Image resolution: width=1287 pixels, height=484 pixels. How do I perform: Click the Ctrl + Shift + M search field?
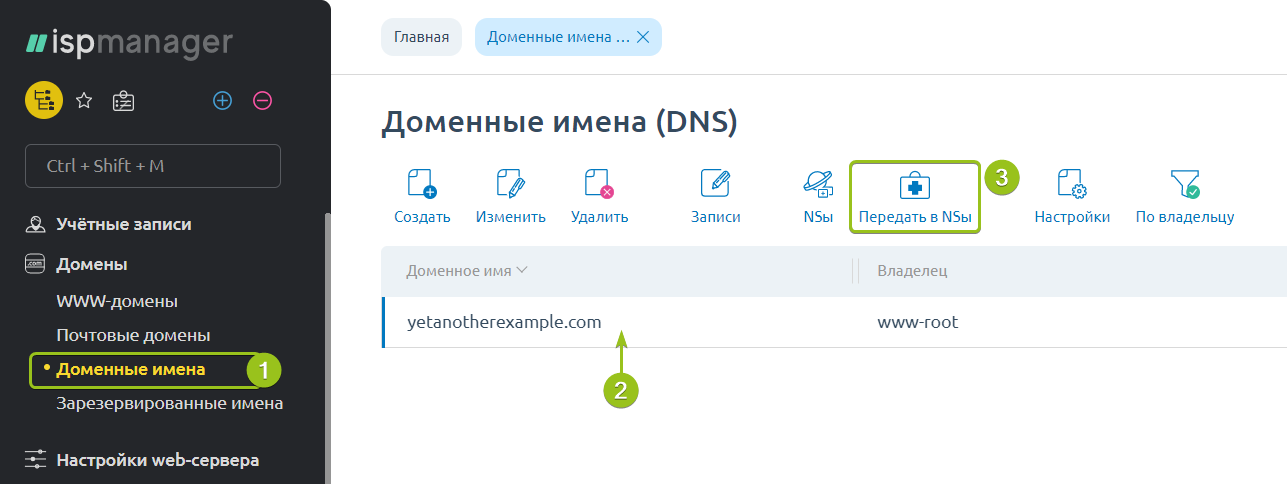point(153,166)
